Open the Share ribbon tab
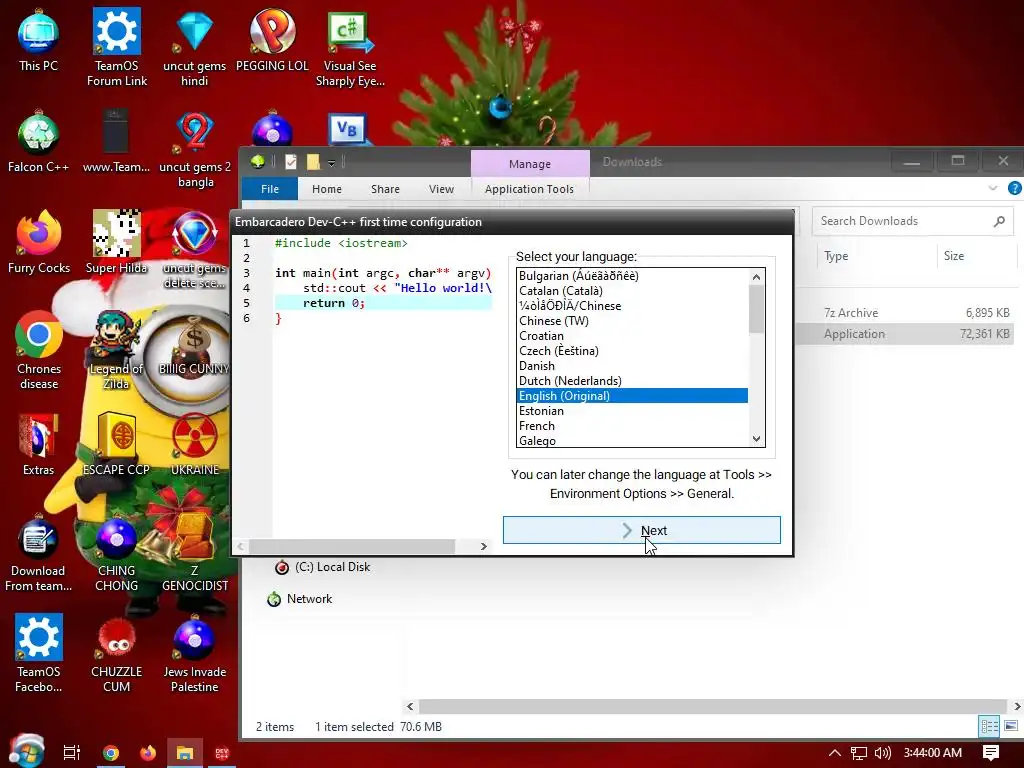 [x=385, y=189]
